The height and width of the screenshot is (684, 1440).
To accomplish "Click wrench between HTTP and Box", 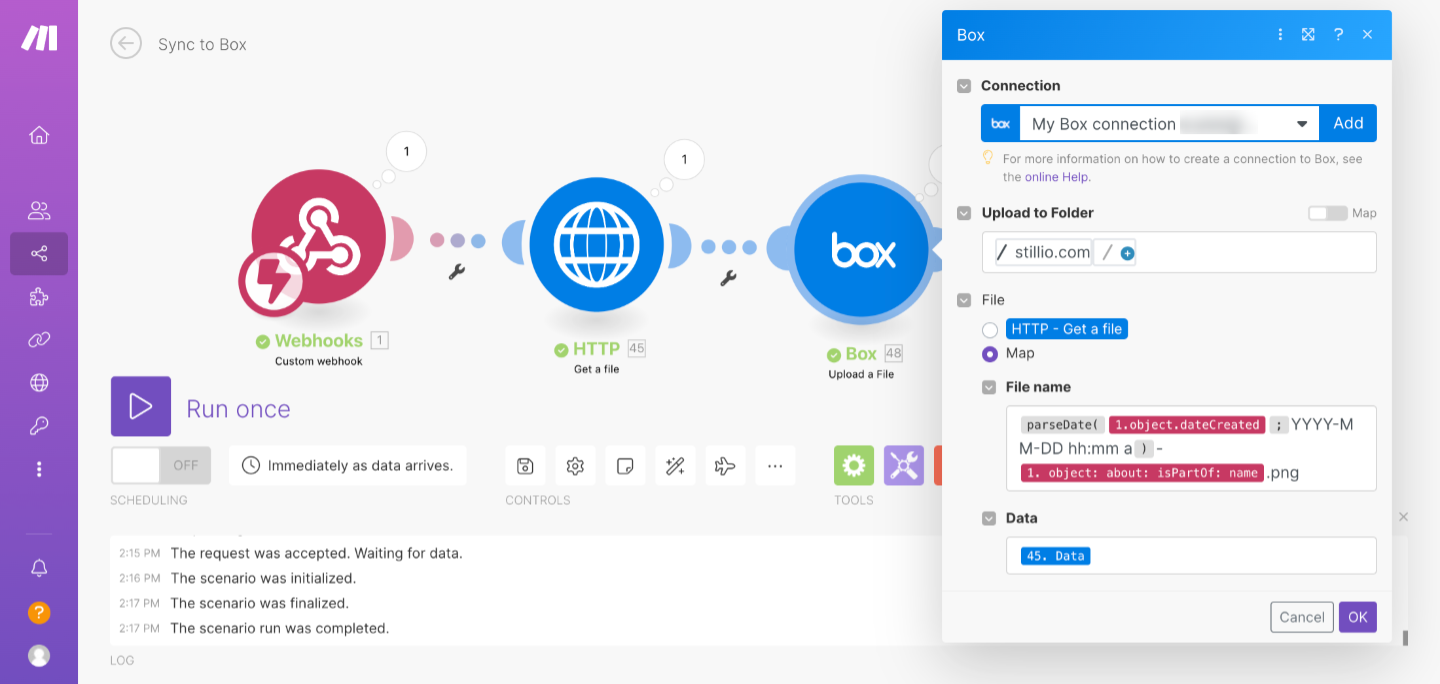I will click(729, 278).
